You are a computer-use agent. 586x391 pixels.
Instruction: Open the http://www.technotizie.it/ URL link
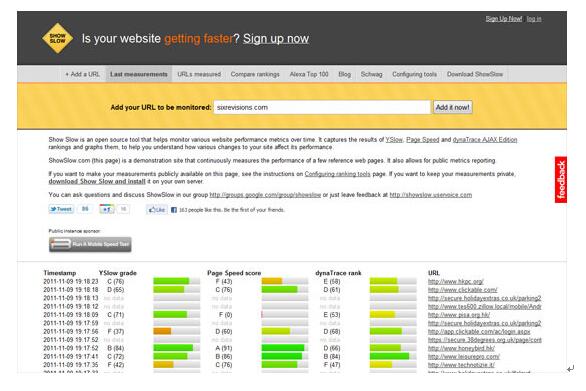(461, 365)
